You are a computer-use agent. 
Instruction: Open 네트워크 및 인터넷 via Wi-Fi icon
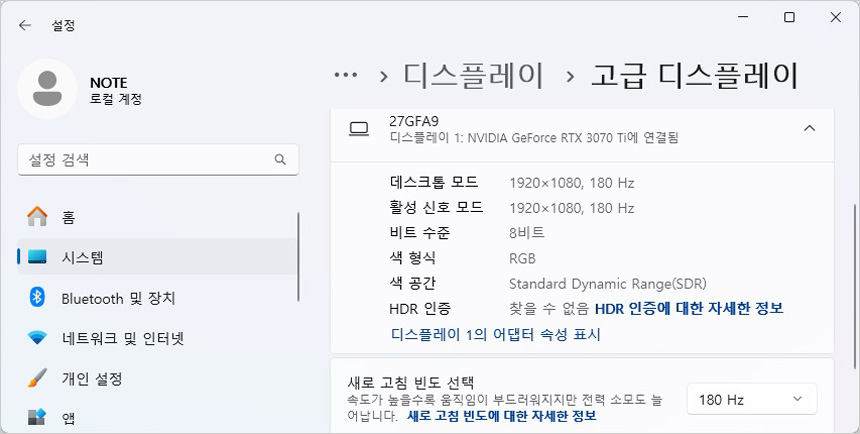click(x=37, y=338)
